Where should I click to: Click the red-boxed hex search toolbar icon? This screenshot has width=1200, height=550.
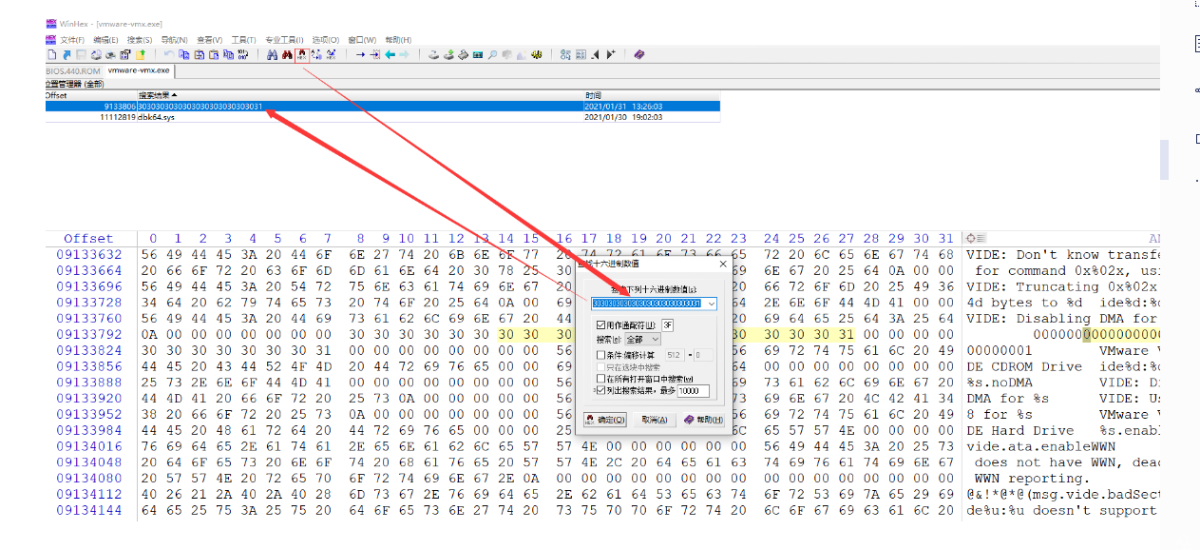coord(301,54)
